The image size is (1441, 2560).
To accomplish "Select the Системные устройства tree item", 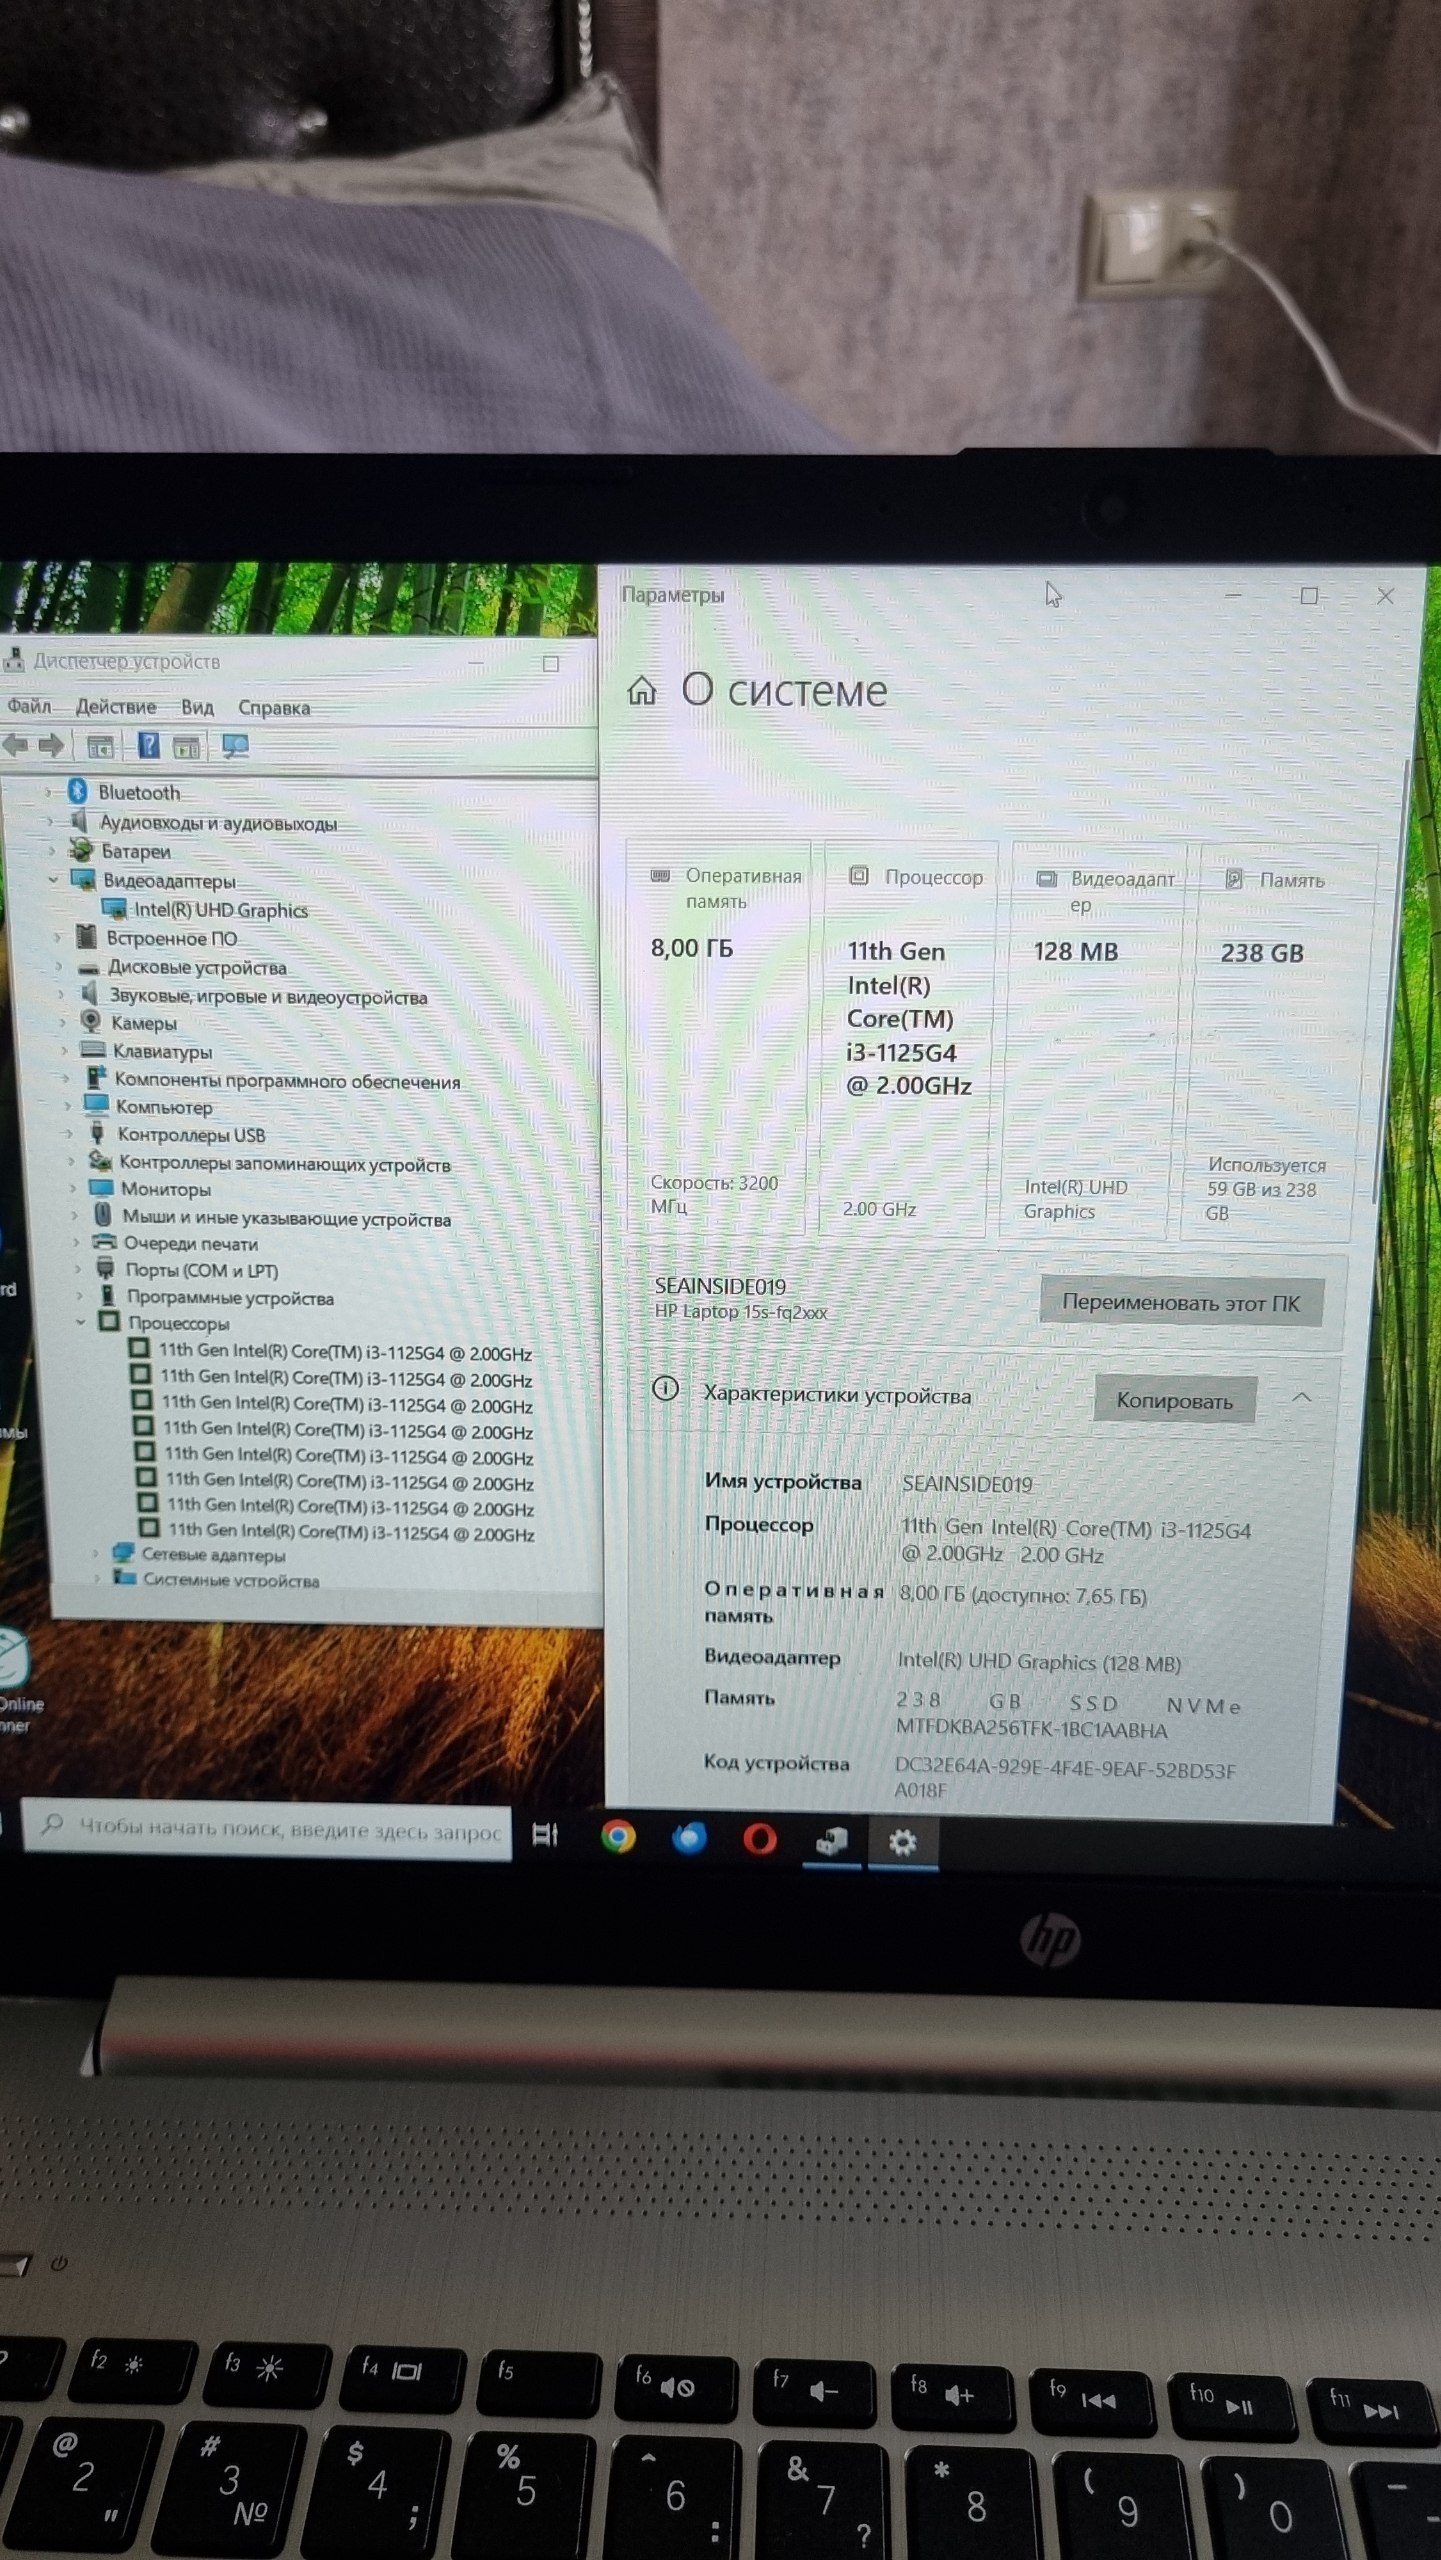I will (x=231, y=1580).
